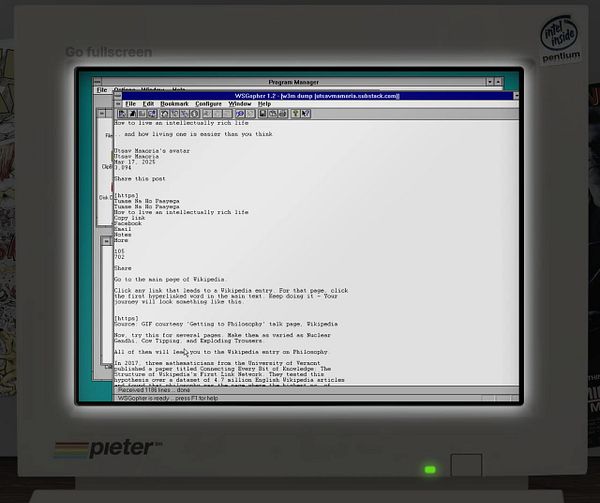Open WSGopher application control-menu box
Image resolution: width=600 pixels, height=503 pixels.
click(x=118, y=96)
